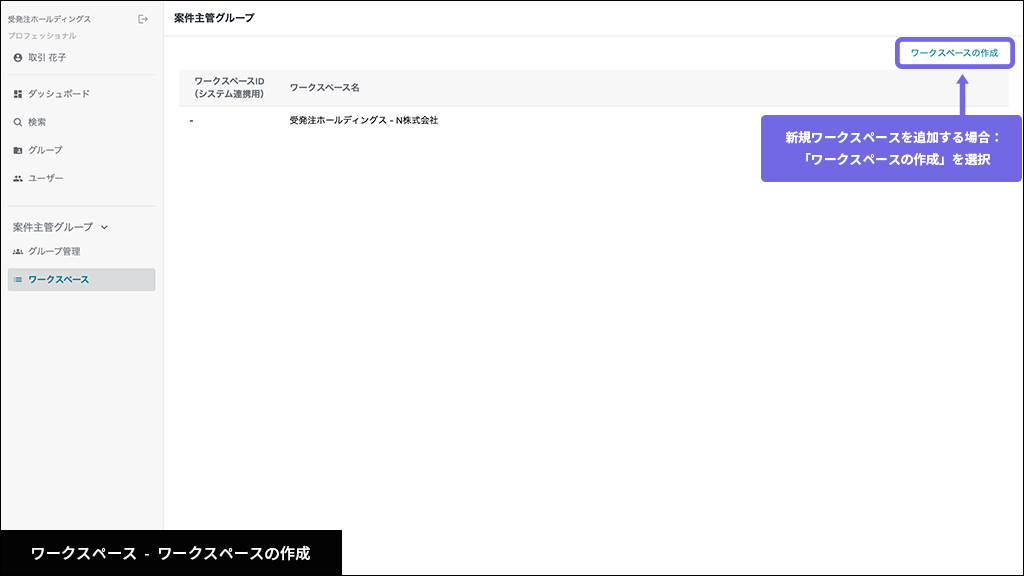
Task: Open the 受発注ホールディングス - N株式会社 workspace row
Action: [594, 121]
